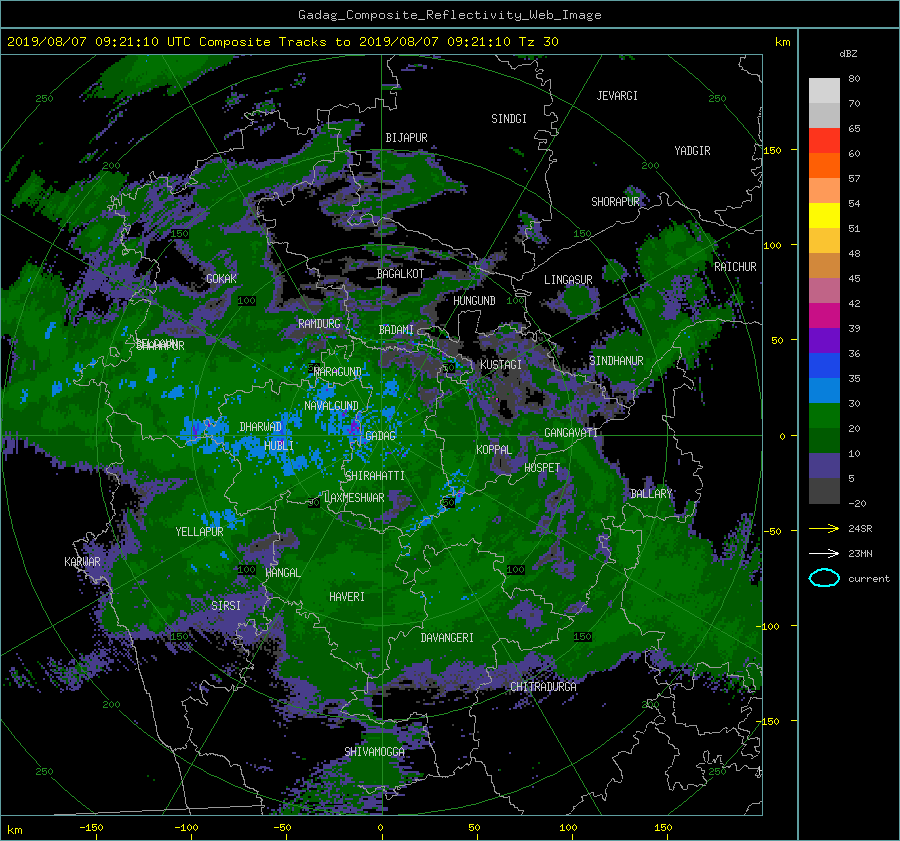This screenshot has height=841, width=900.
Task: Click the GOKAK city label
Action: (x=221, y=278)
